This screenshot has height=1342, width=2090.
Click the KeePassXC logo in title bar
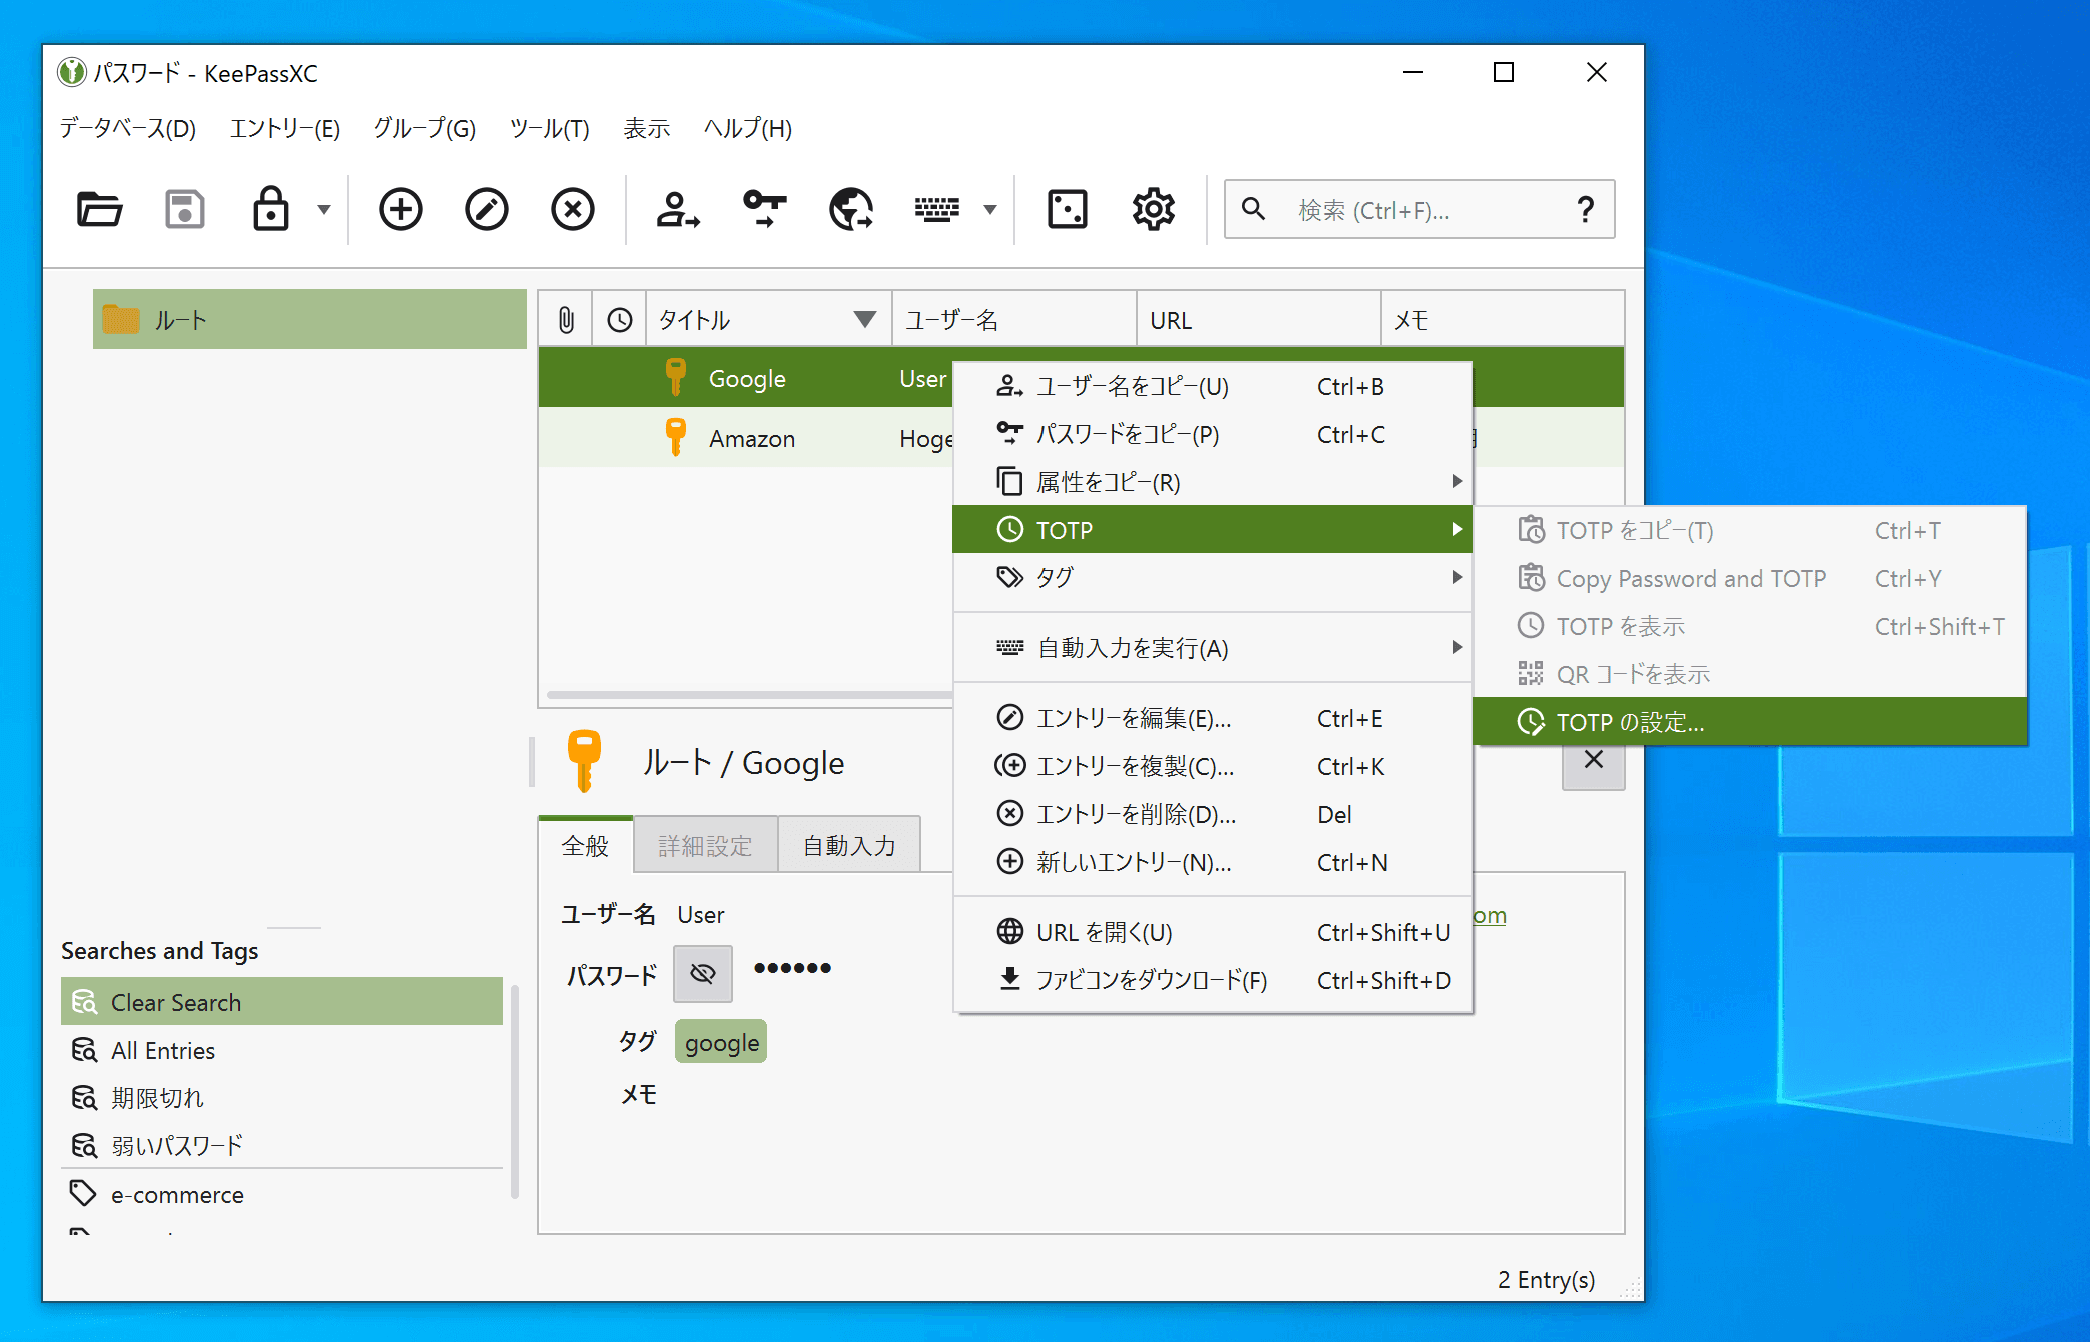[72, 72]
